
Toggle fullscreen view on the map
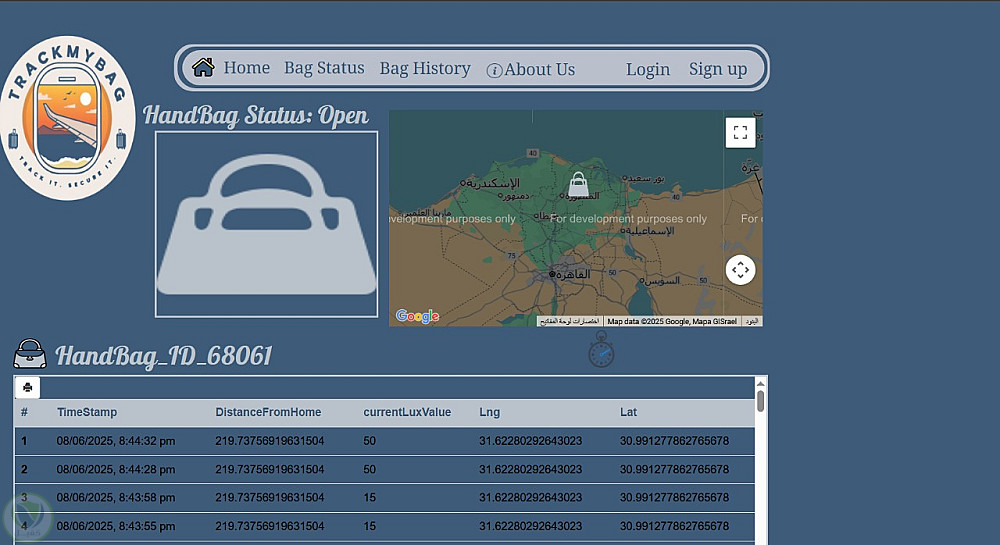click(x=740, y=133)
